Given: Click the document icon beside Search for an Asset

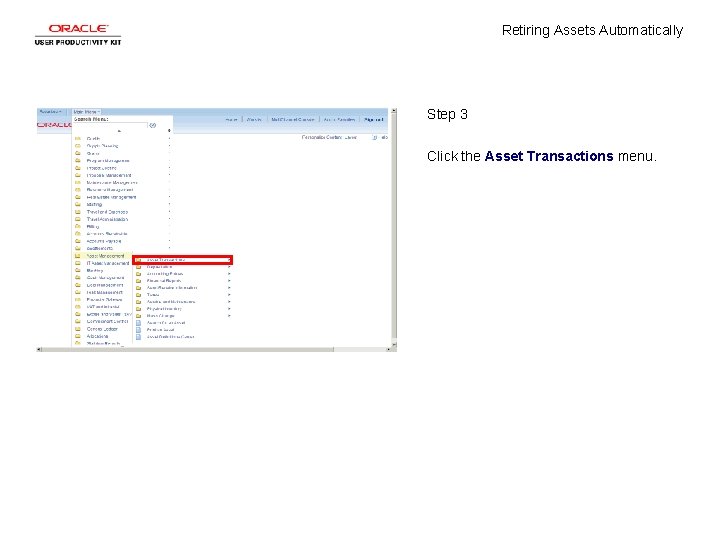Looking at the screenshot, I should [138, 323].
